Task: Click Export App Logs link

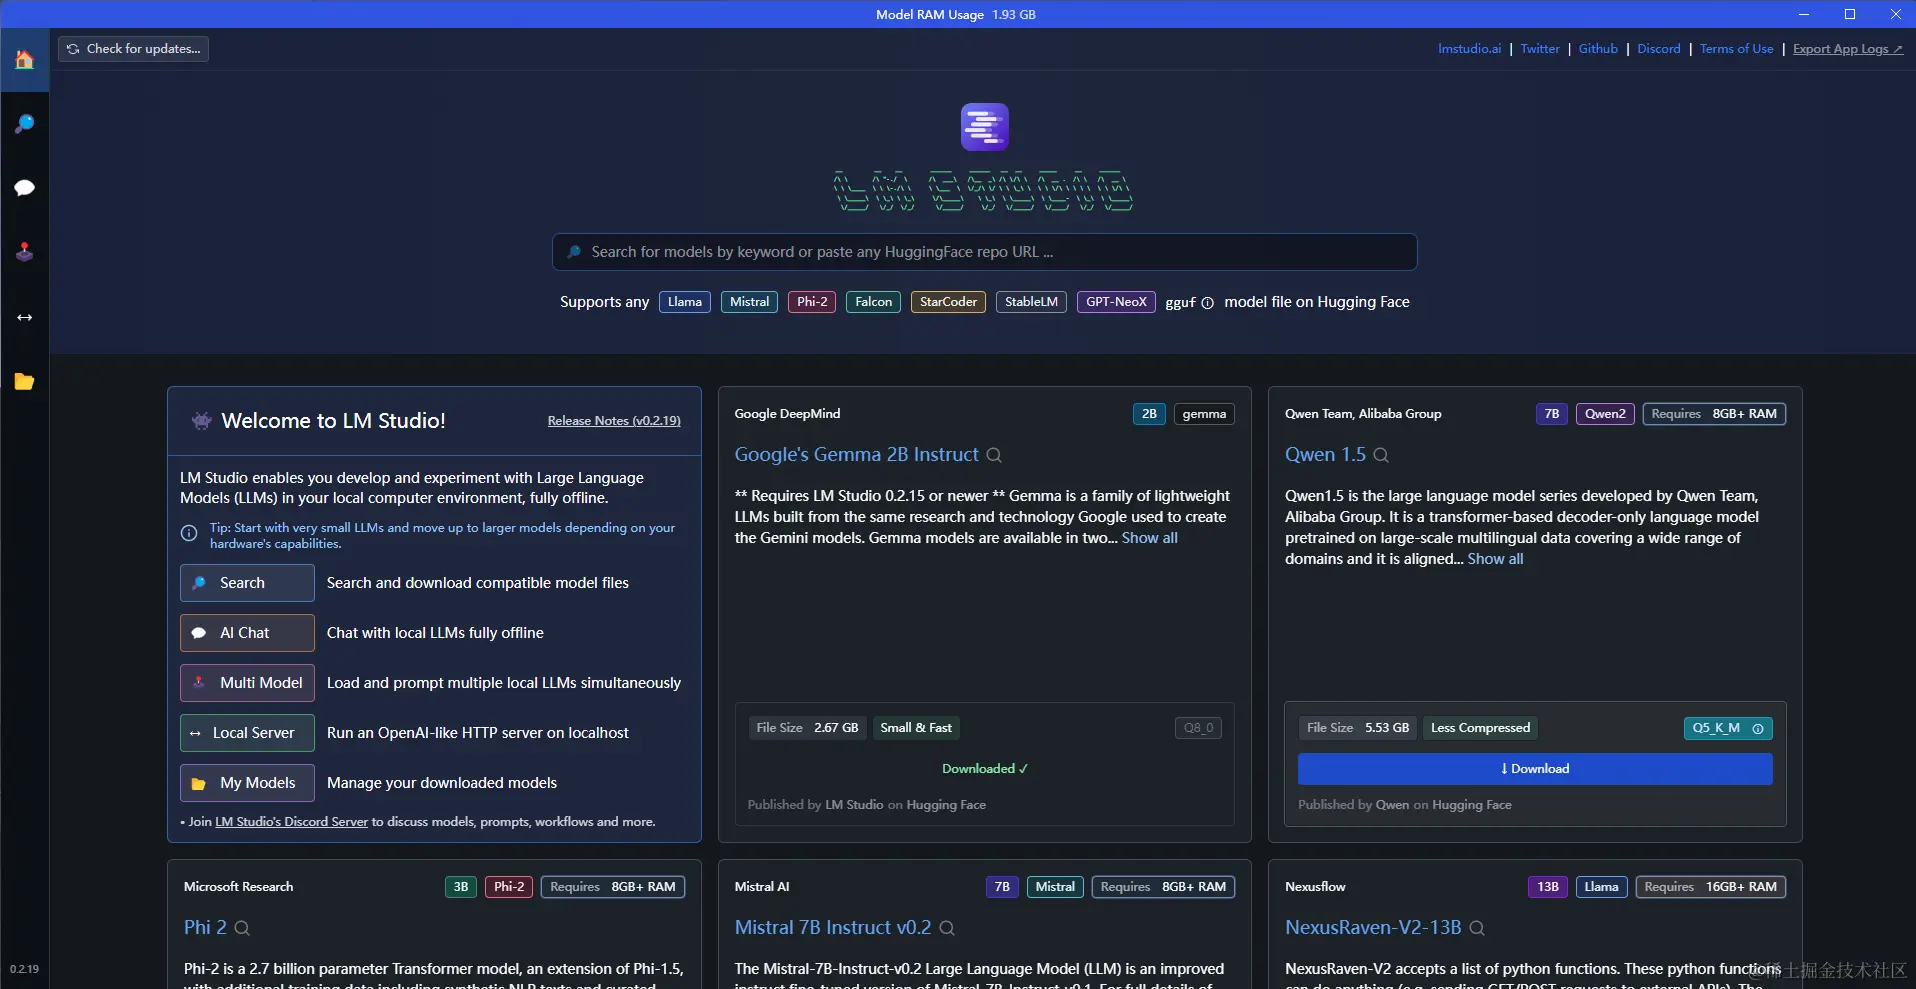Action: tap(1847, 49)
